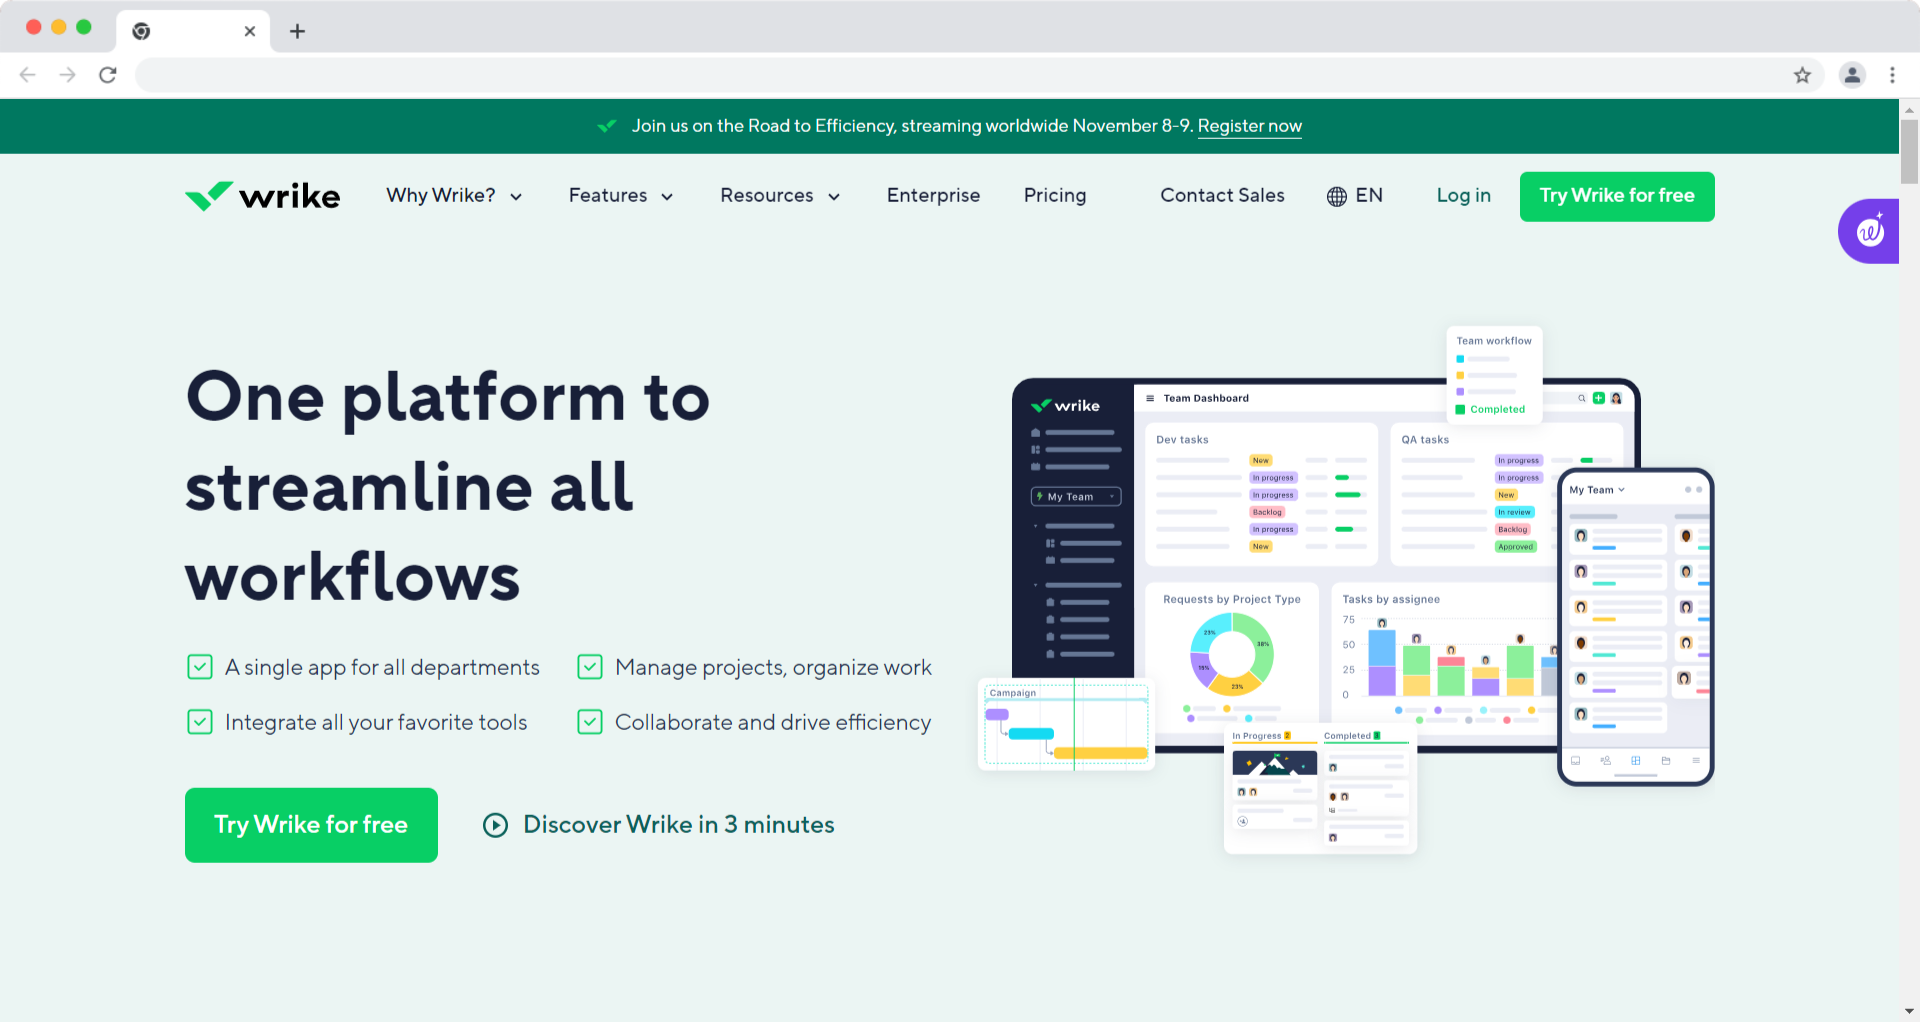The width and height of the screenshot is (1920, 1022).
Task: Expand the My Team chevron on the phone mockup
Action: pos(1621,490)
